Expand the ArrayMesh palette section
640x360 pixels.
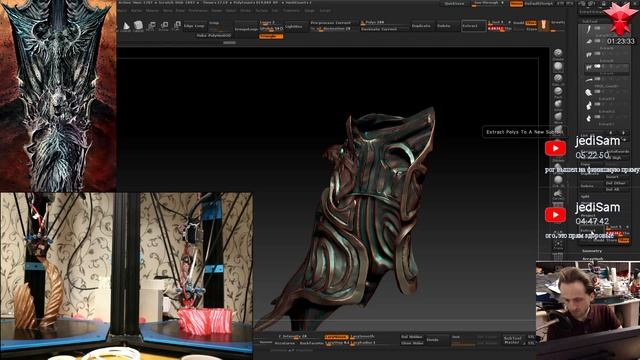click(x=592, y=259)
